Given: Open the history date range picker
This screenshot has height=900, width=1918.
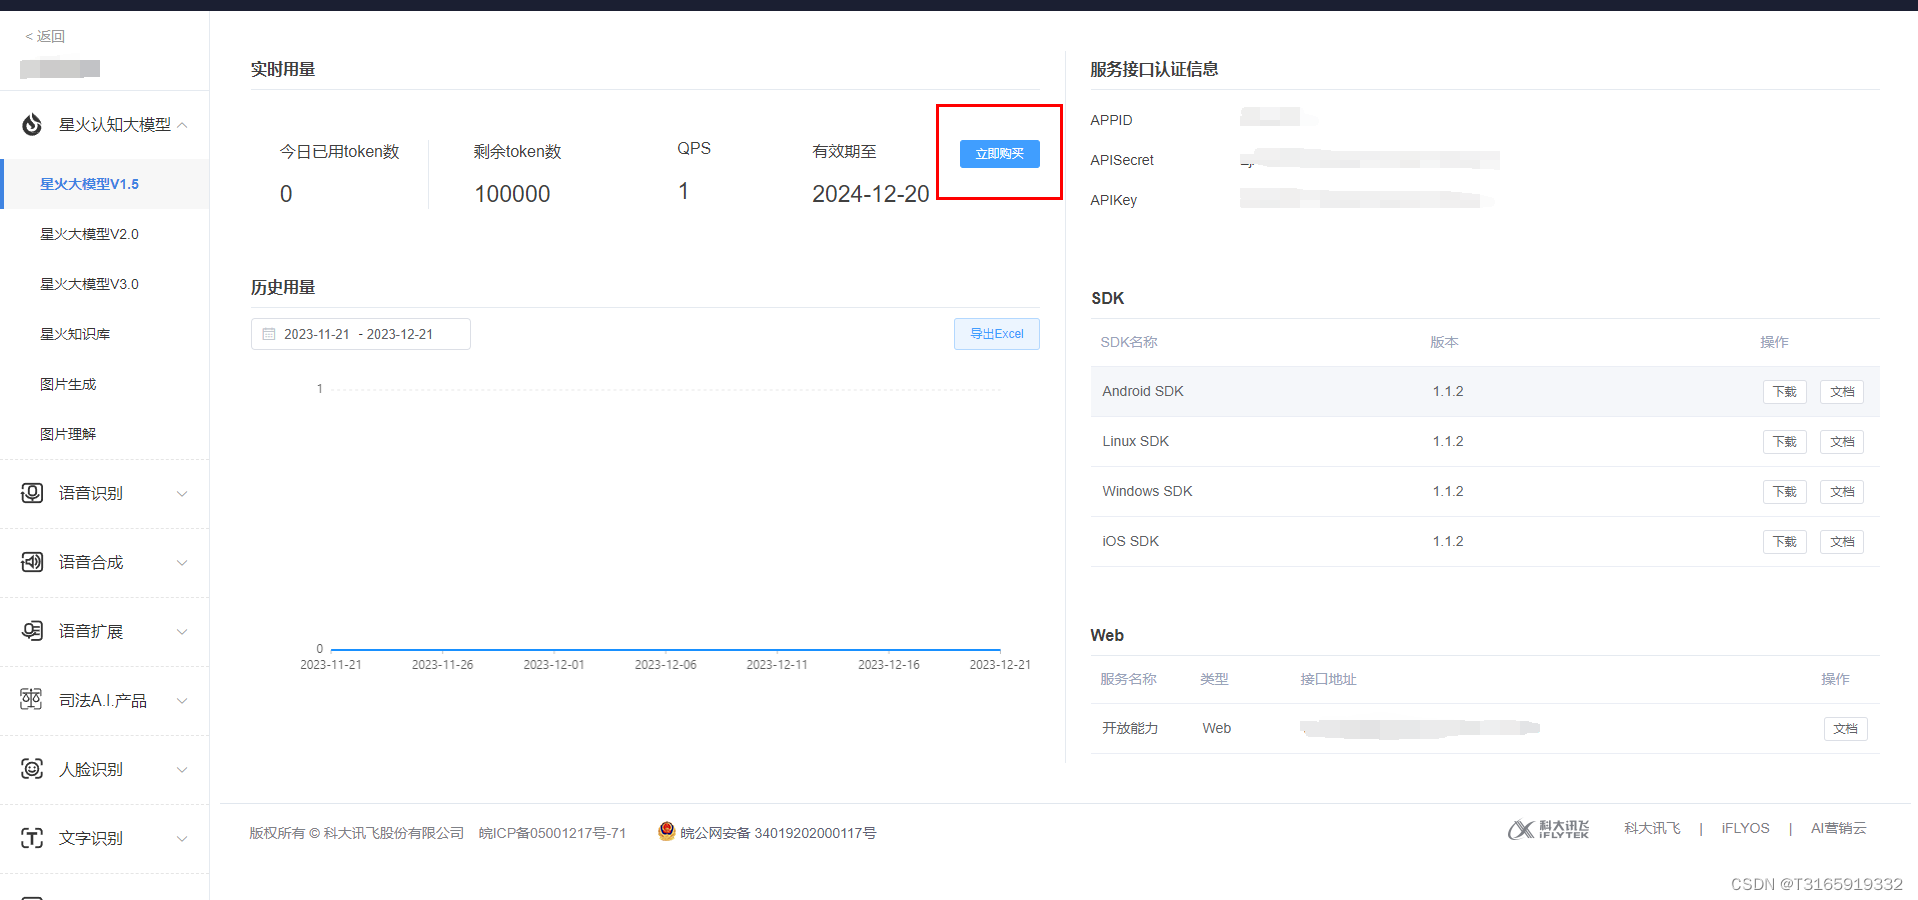Looking at the screenshot, I should [x=361, y=334].
